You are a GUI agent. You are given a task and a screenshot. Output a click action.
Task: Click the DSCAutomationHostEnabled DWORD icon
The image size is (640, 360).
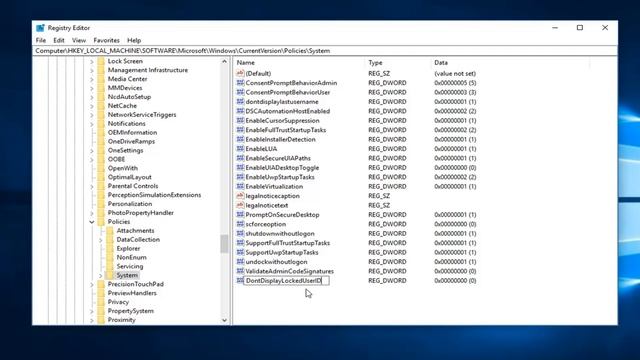click(x=240, y=111)
